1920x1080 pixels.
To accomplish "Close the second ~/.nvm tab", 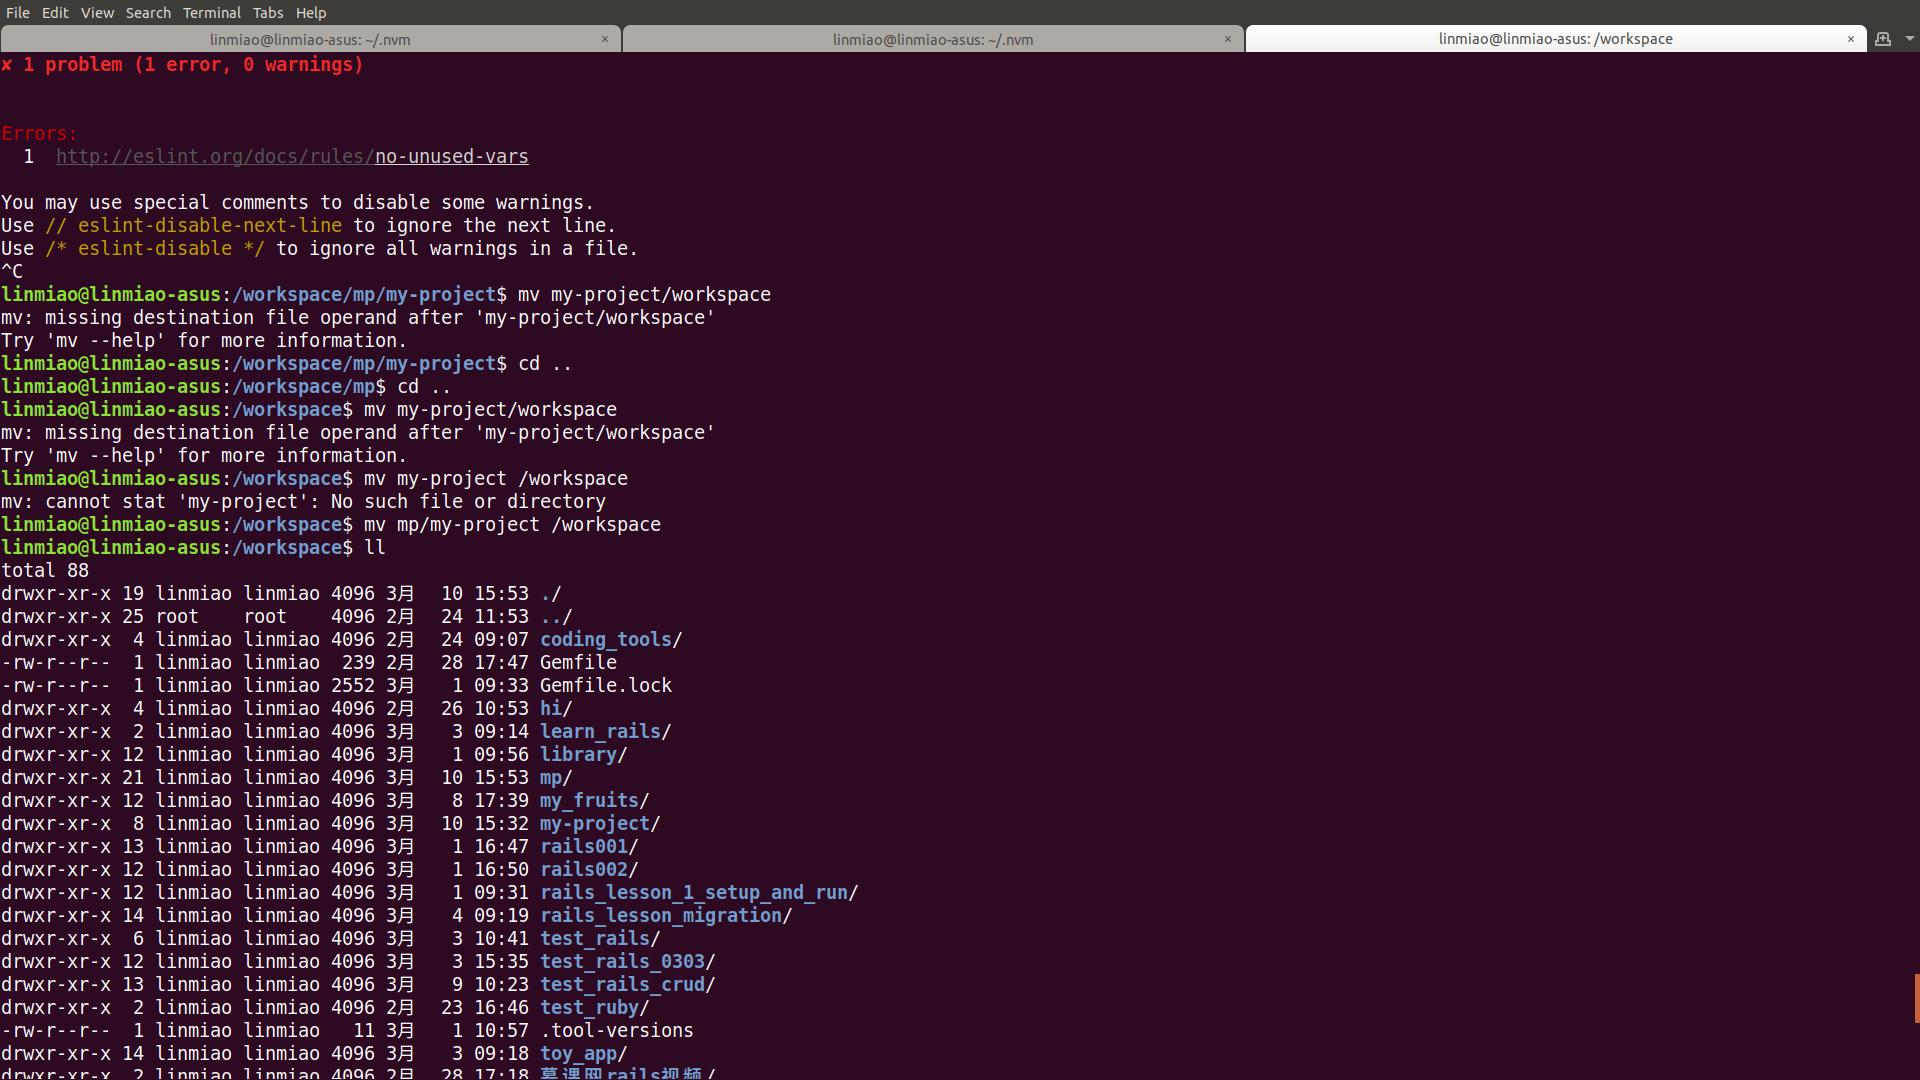I will 1227,39.
